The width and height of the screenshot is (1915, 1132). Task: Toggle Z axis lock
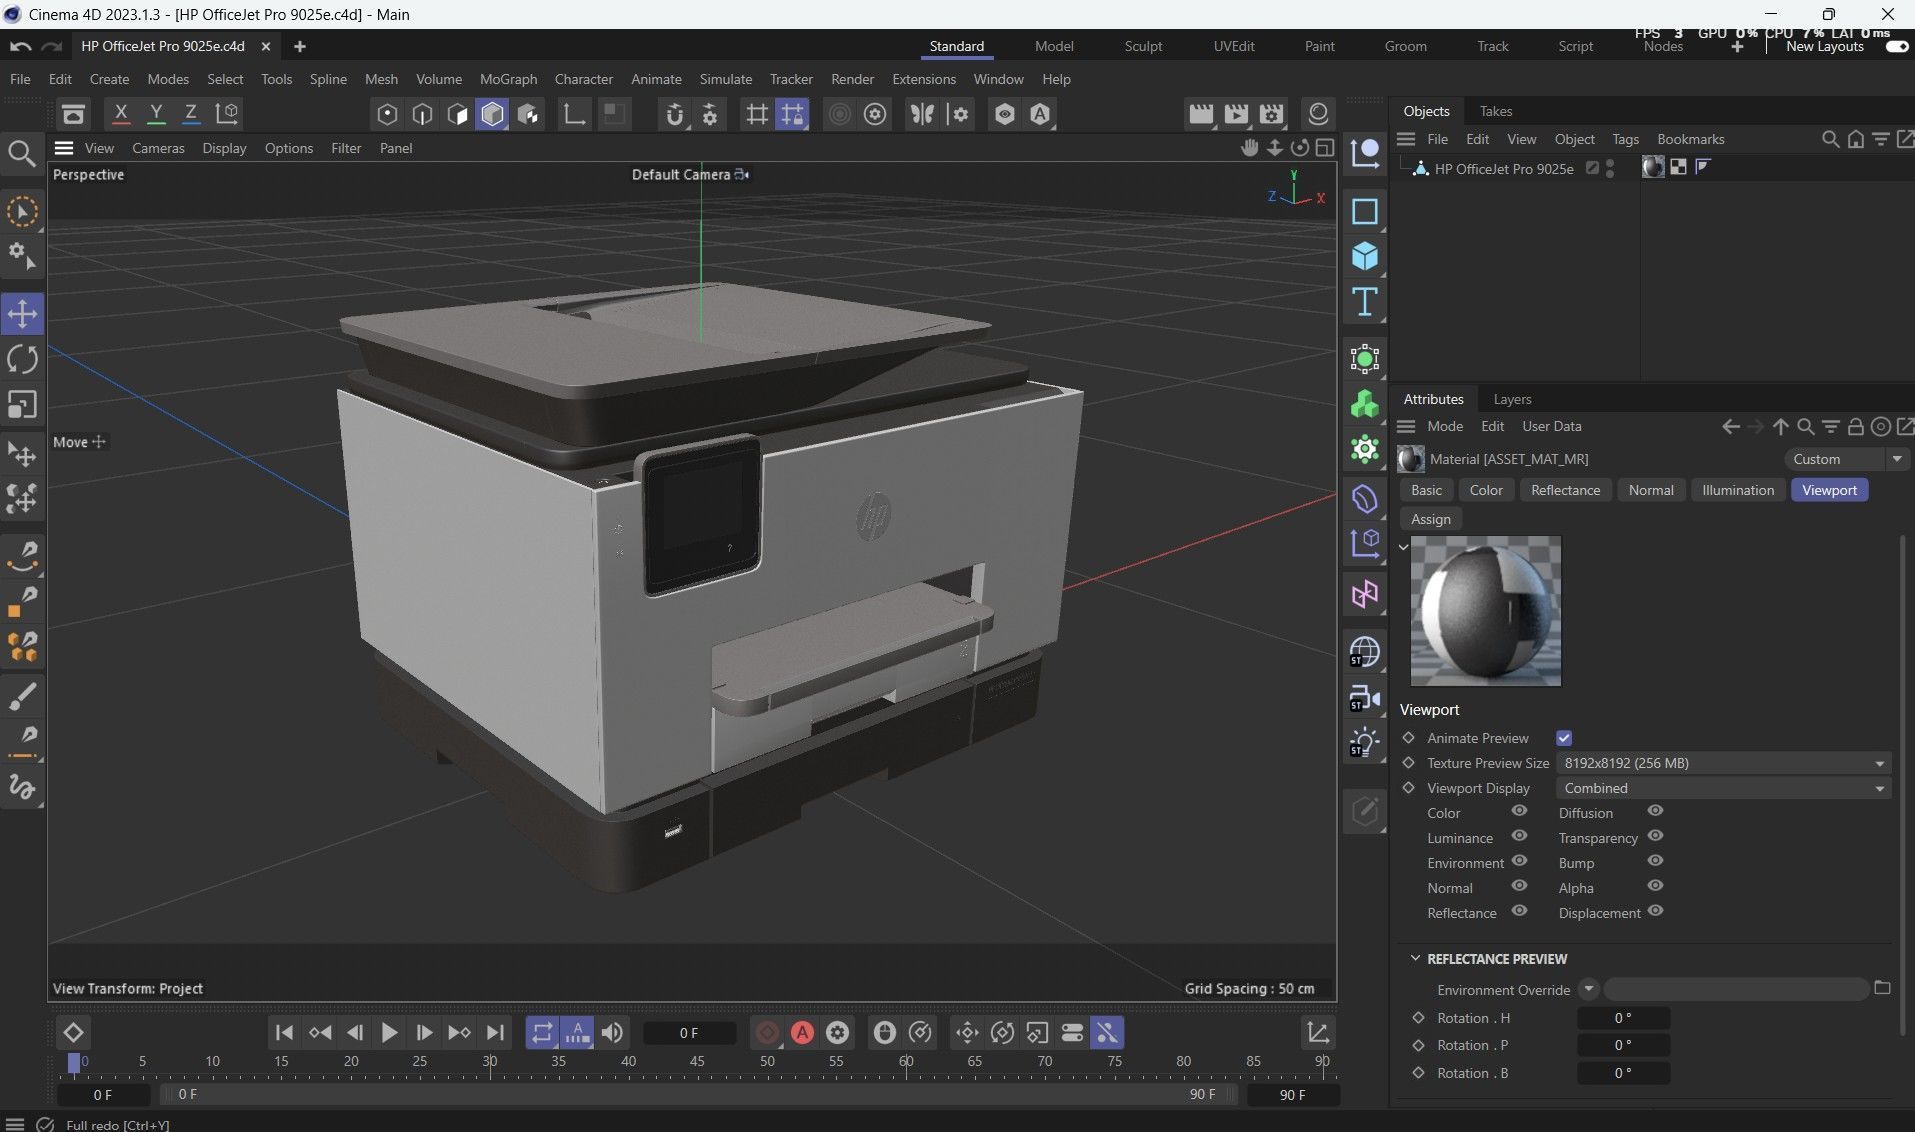pyautogui.click(x=191, y=113)
